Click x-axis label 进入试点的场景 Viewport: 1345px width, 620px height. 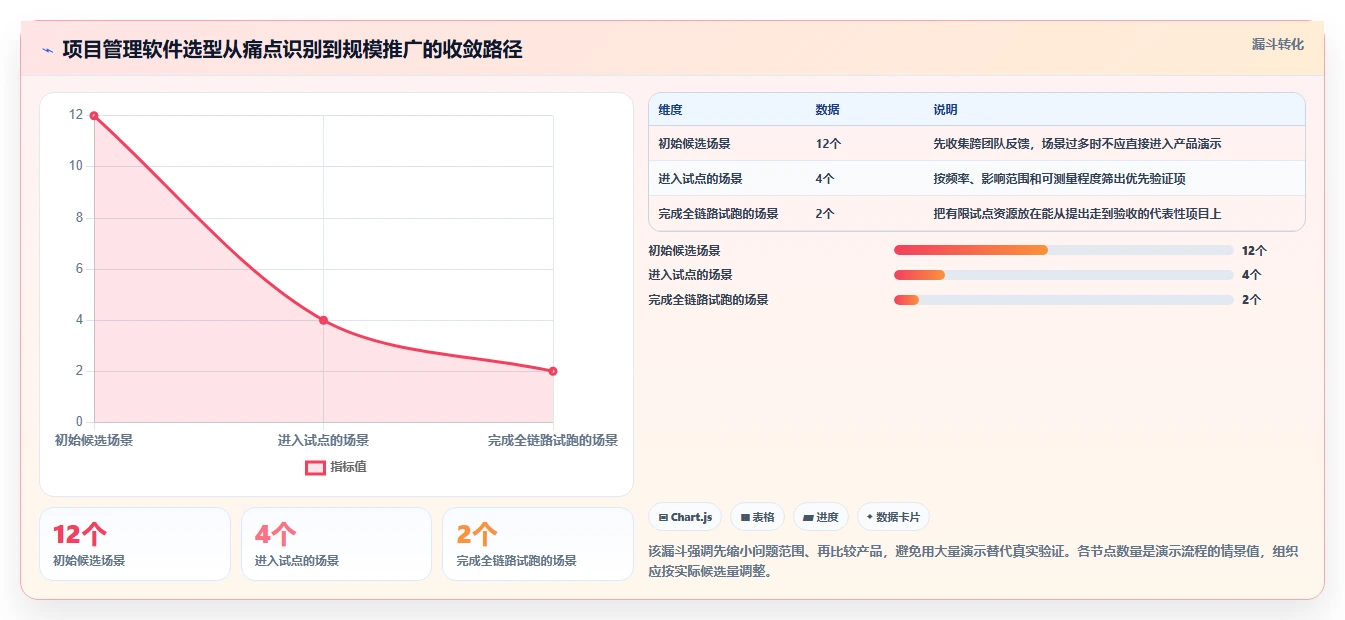point(323,440)
